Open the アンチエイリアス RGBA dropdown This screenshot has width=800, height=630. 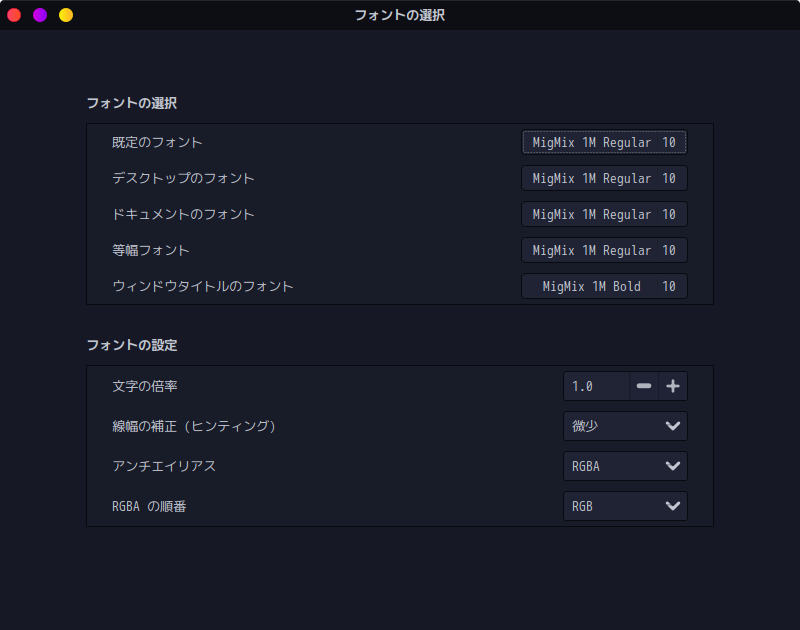coord(625,466)
